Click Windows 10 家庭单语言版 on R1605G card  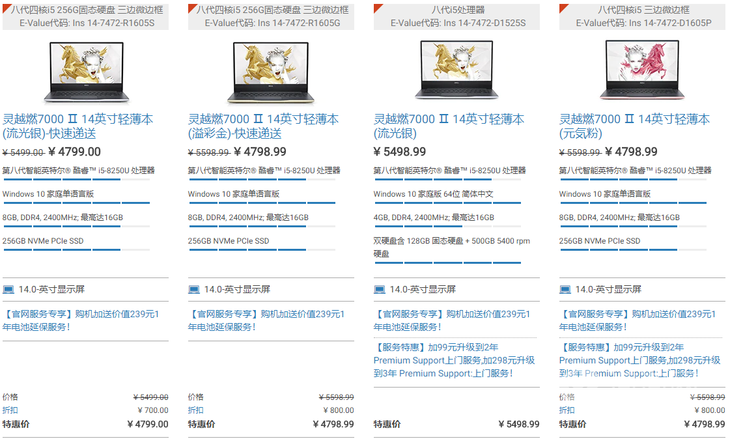click(233, 194)
